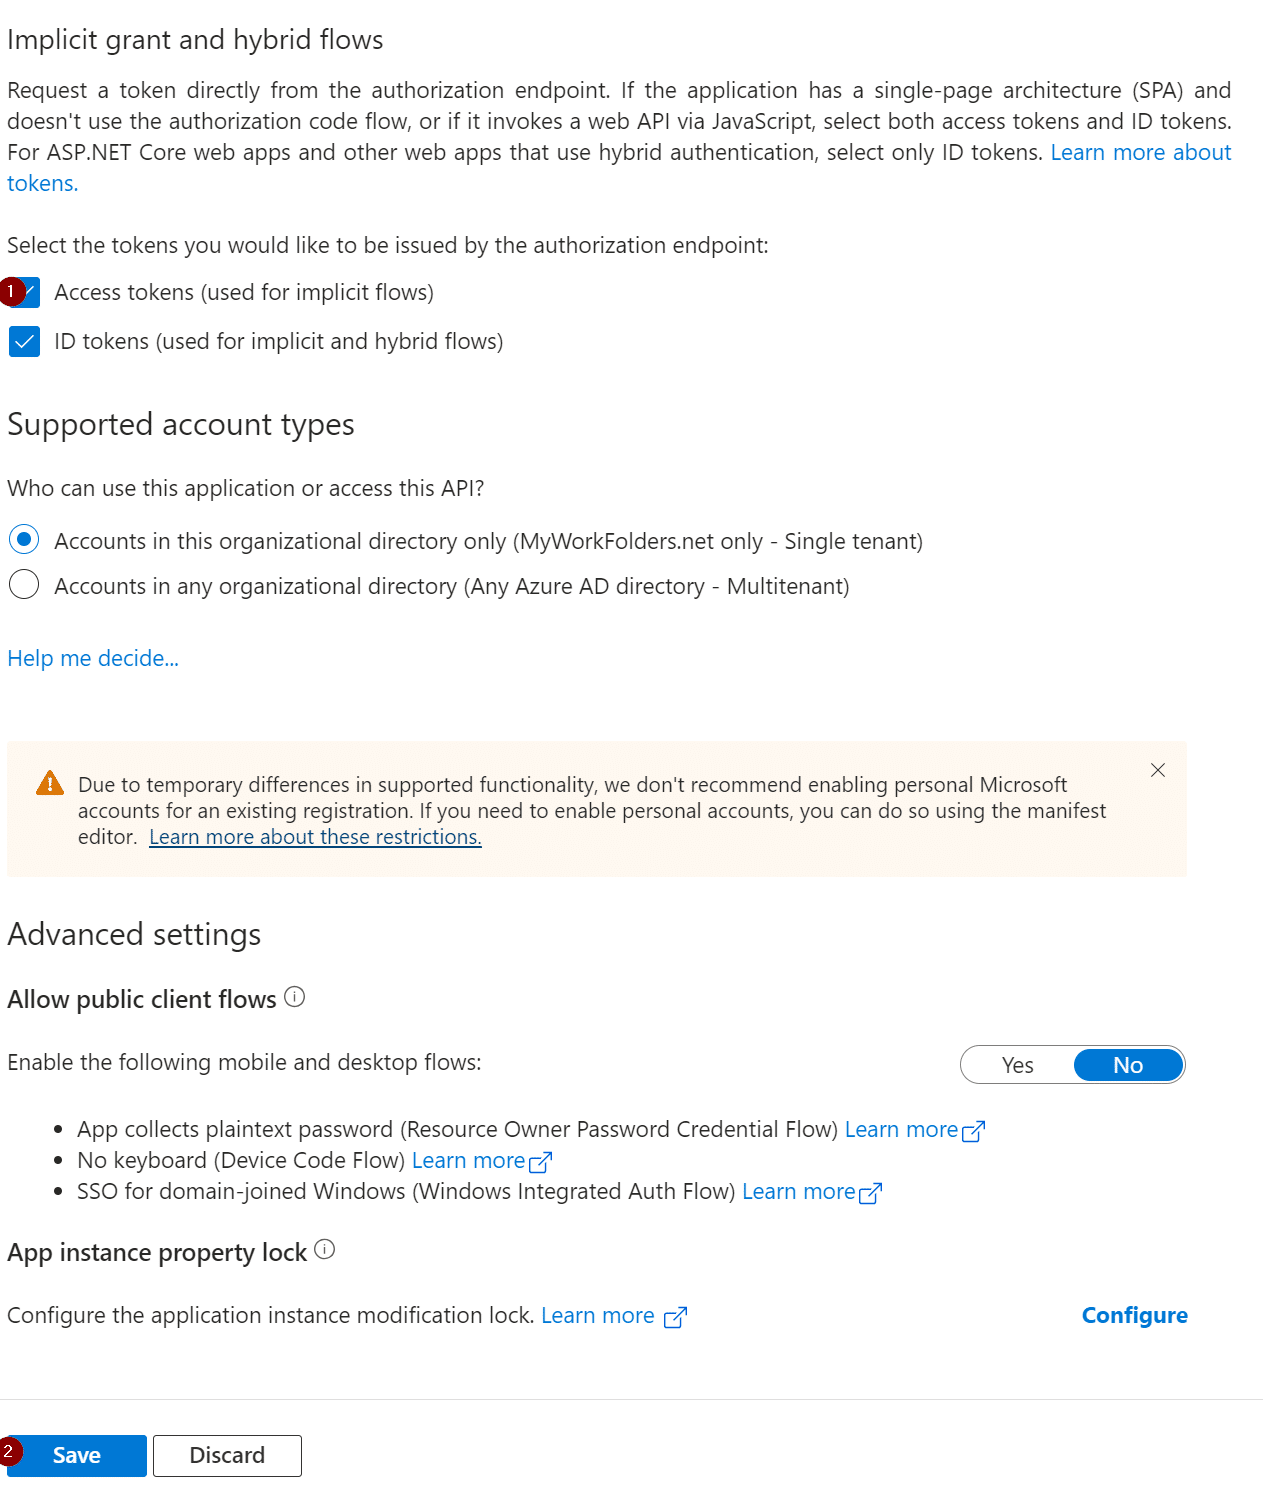1263x1485 pixels.
Task: Save the authentication settings
Action: tap(76, 1455)
